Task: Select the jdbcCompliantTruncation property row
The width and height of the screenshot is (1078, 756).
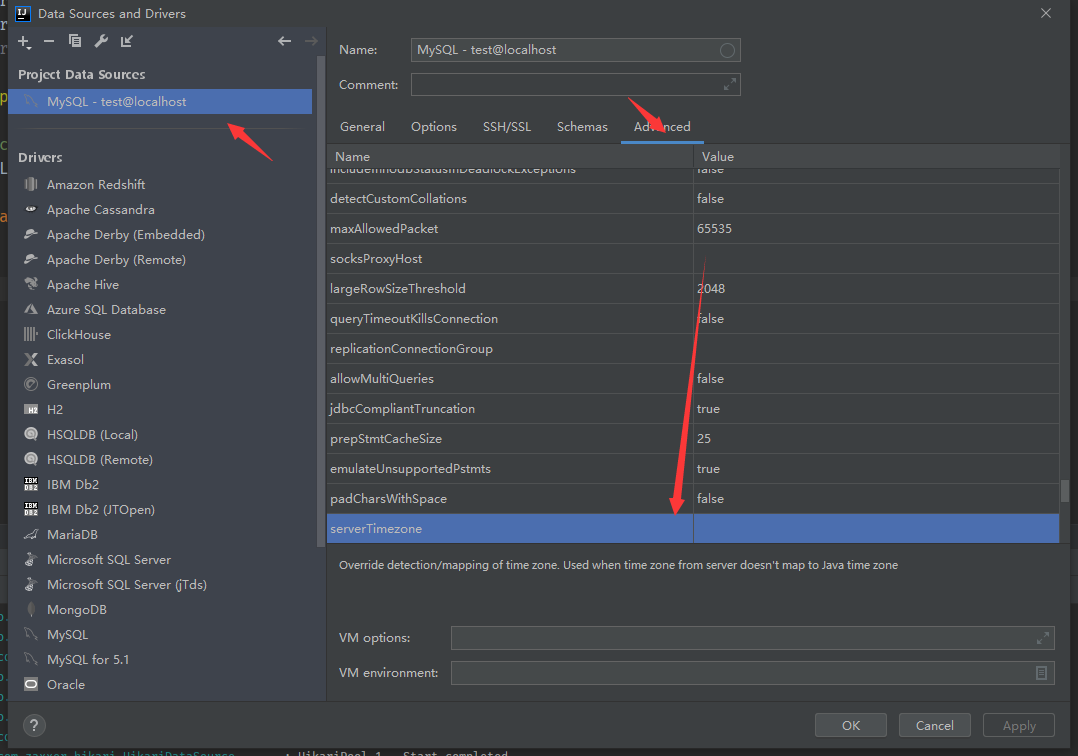Action: pos(693,409)
